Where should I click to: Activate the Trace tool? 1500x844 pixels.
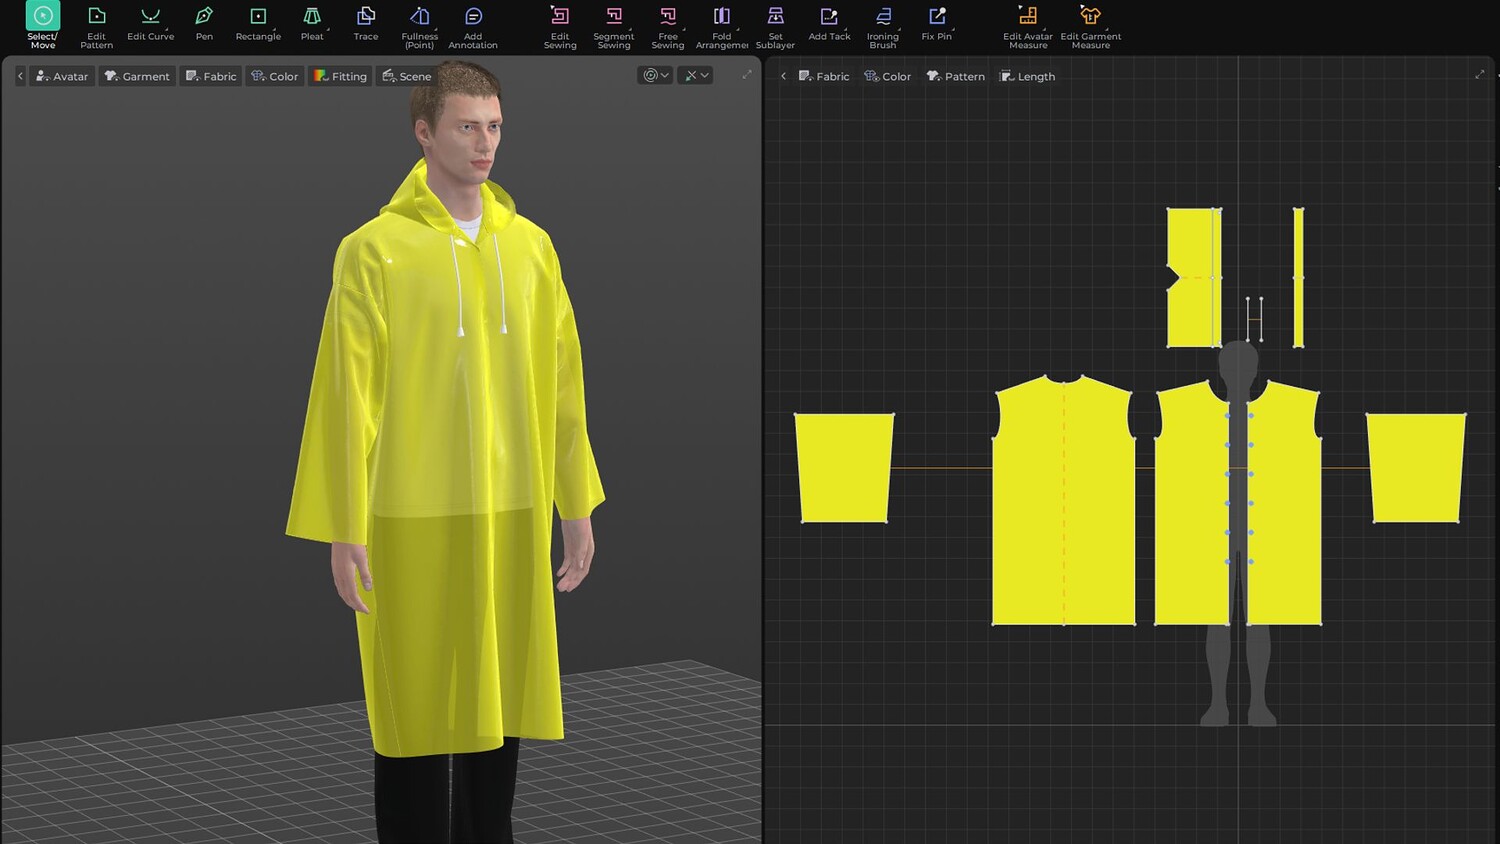(x=366, y=23)
